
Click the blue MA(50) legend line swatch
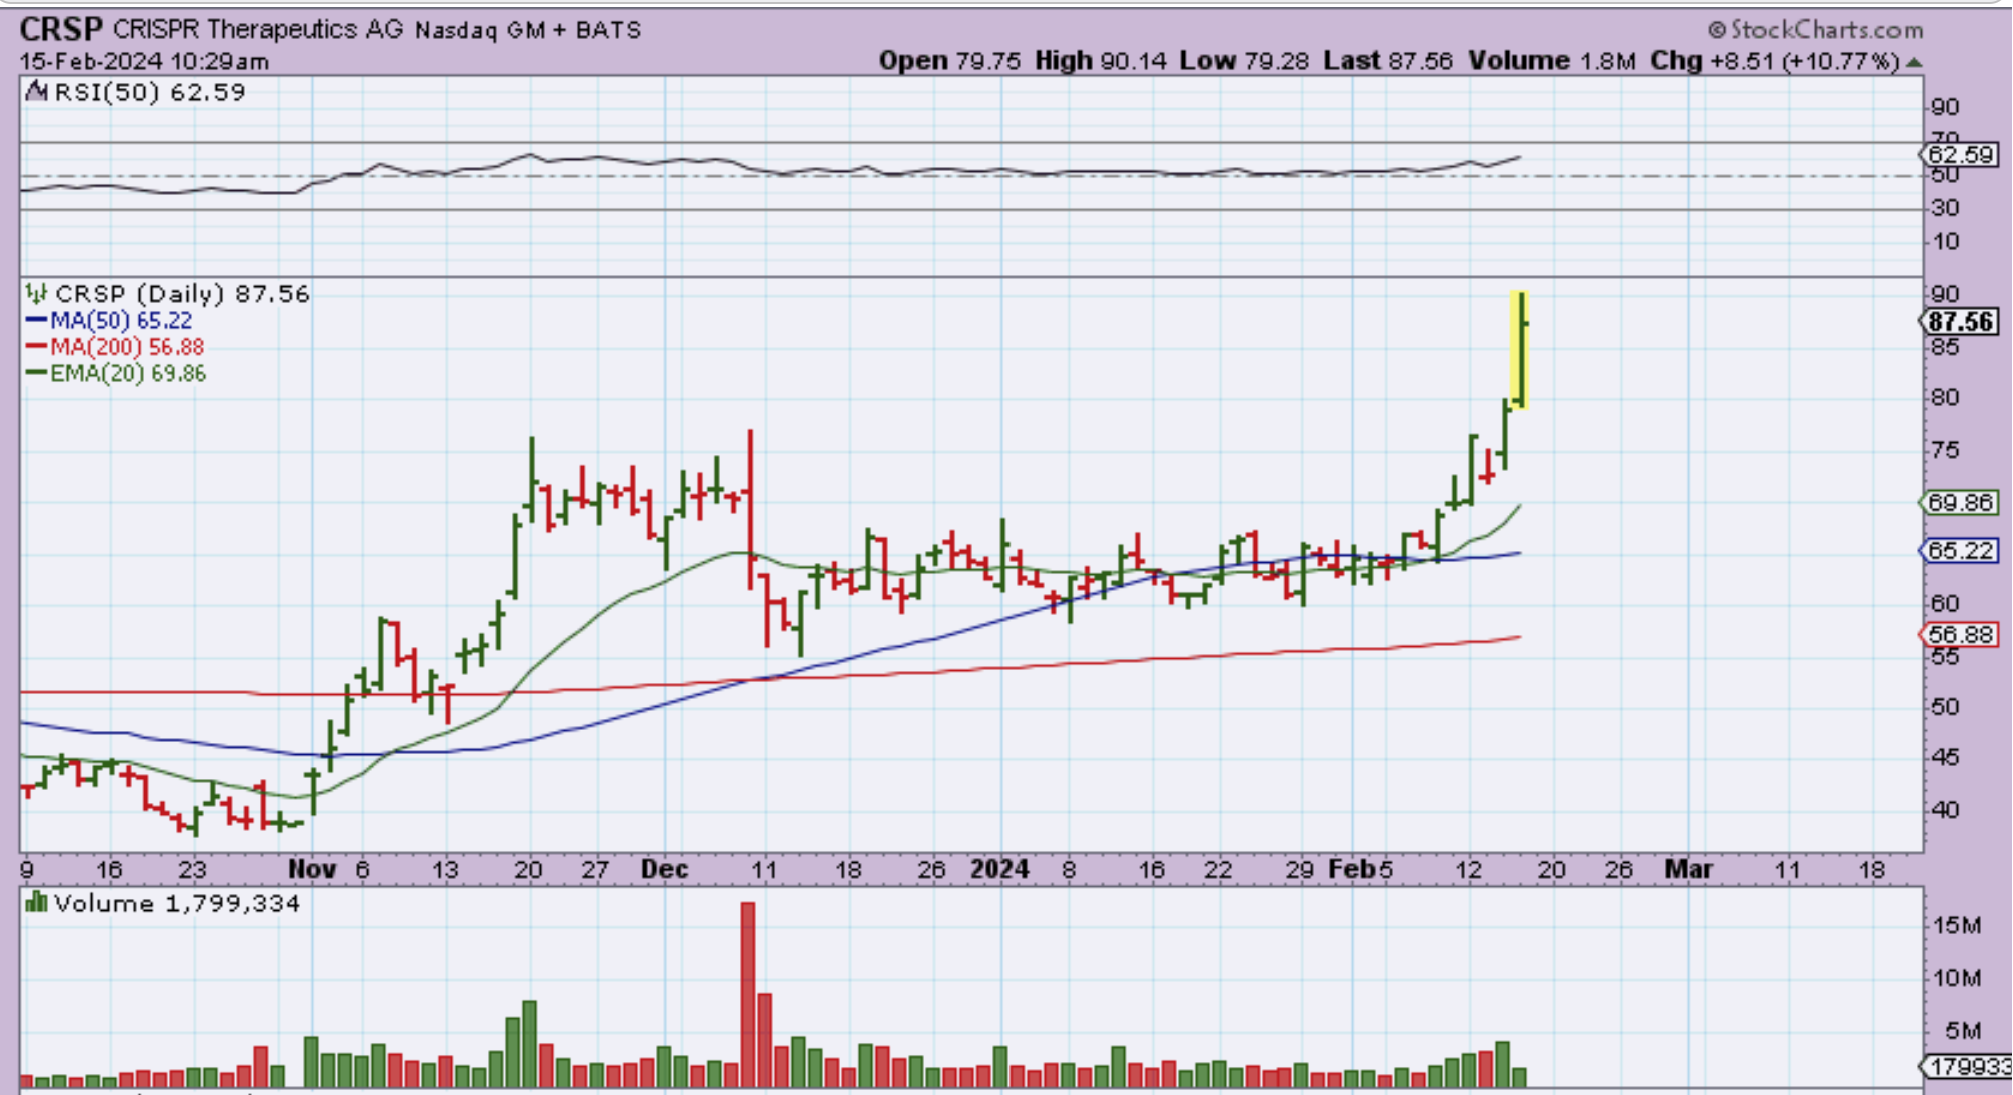point(36,321)
